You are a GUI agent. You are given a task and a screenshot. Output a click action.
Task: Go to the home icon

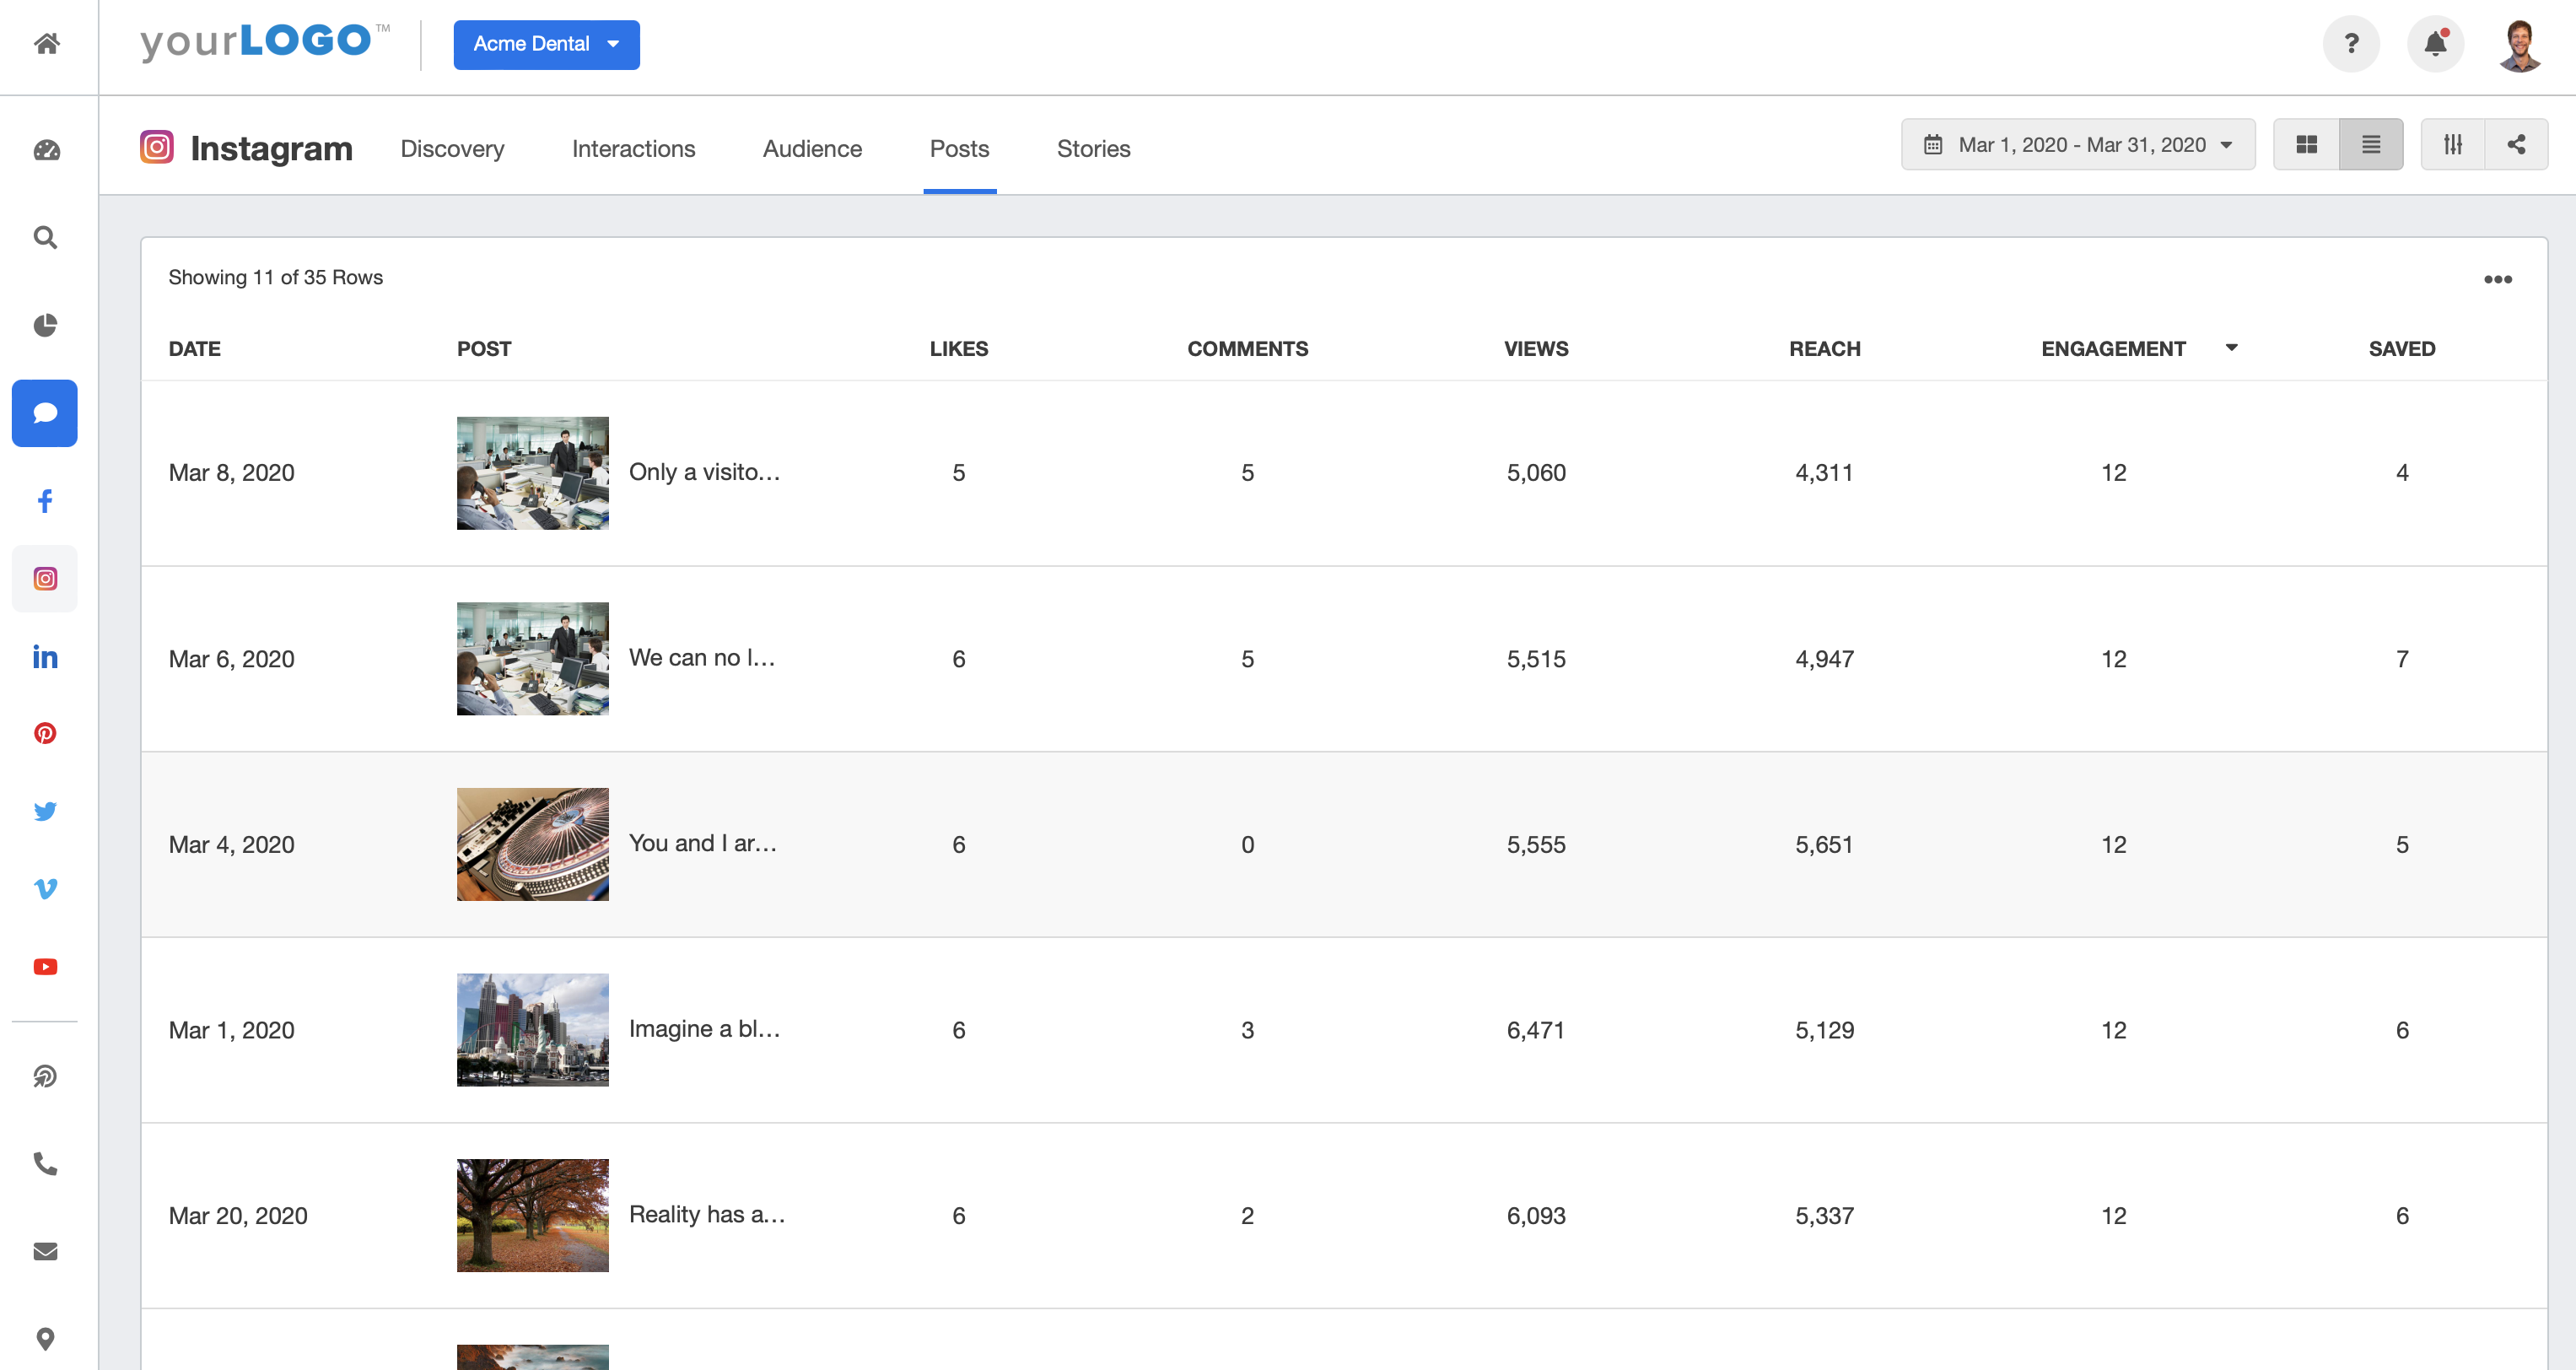[46, 43]
